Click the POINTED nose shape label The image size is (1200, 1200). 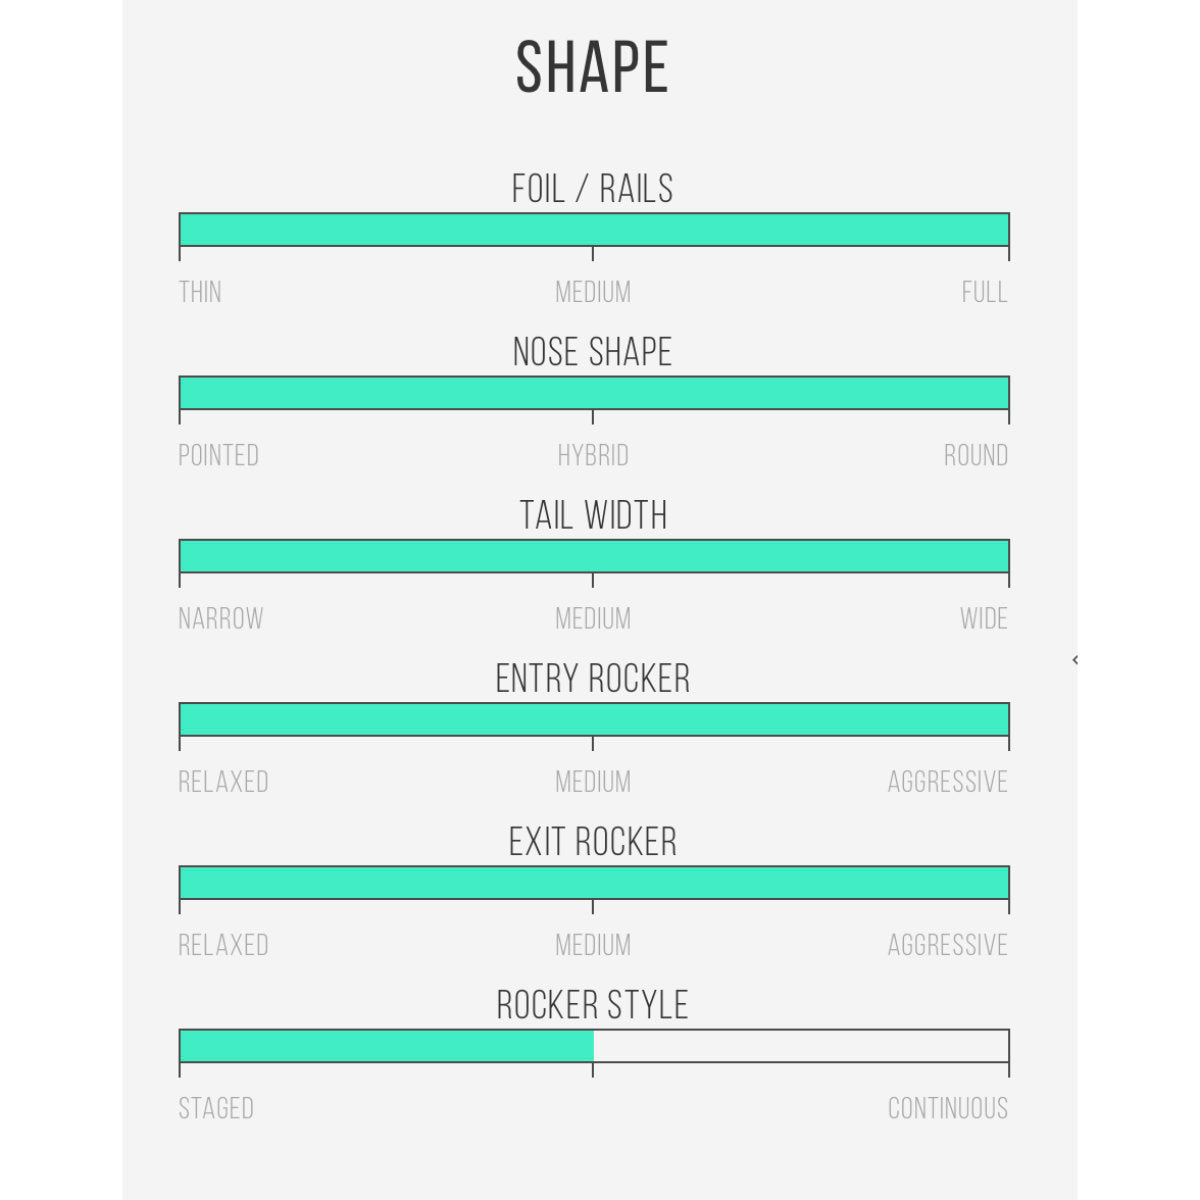218,455
